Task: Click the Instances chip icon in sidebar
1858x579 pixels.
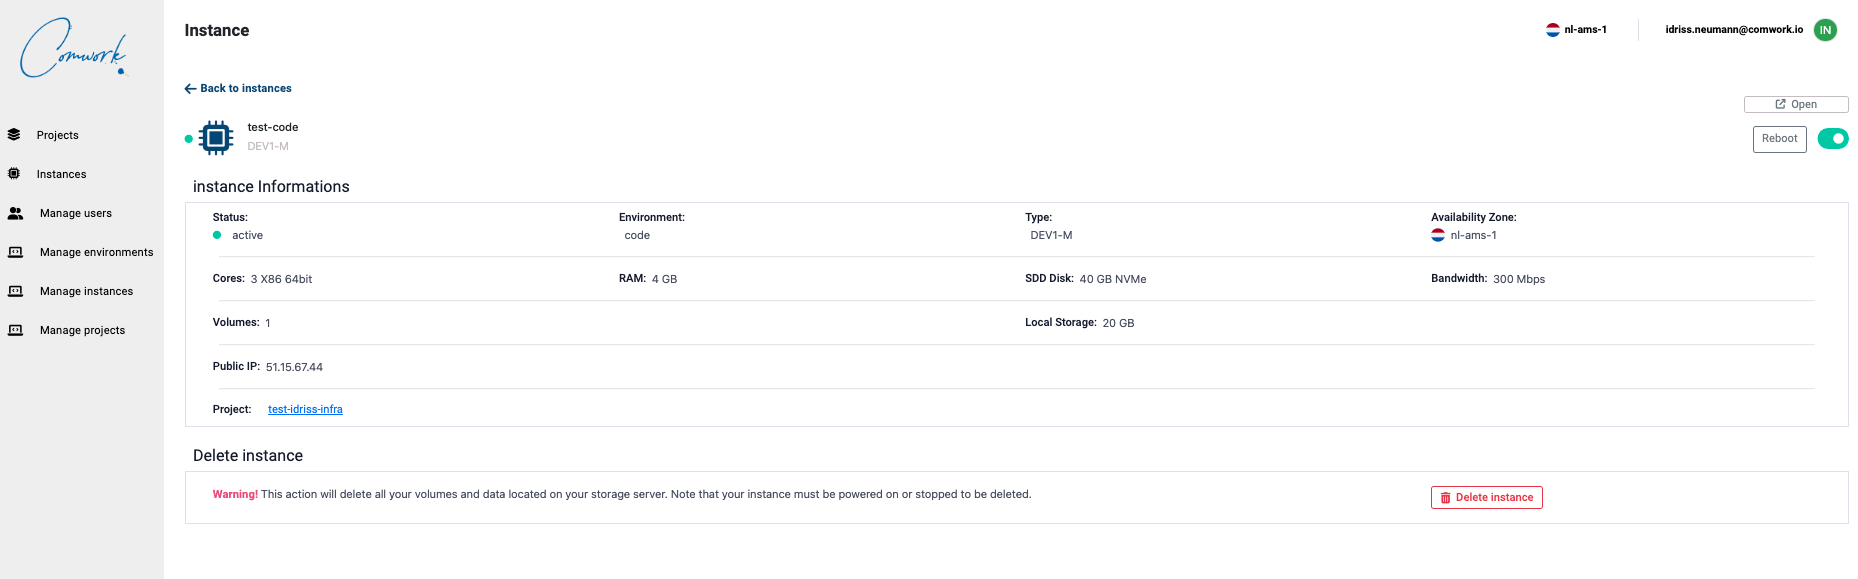Action: pos(14,174)
